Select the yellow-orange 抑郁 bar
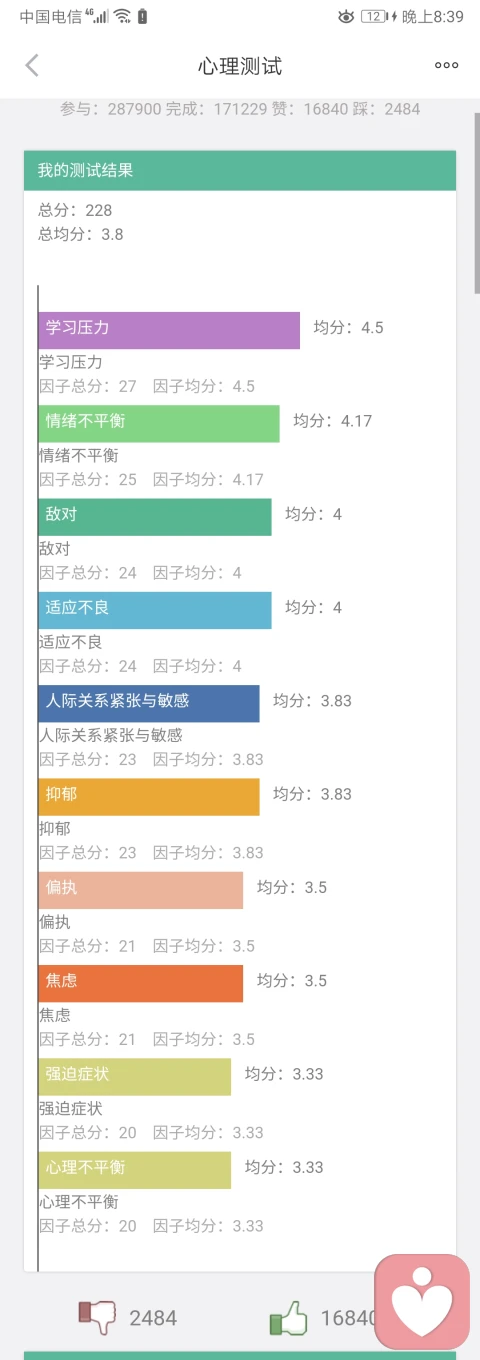The height and width of the screenshot is (1360, 480). pyautogui.click(x=149, y=797)
